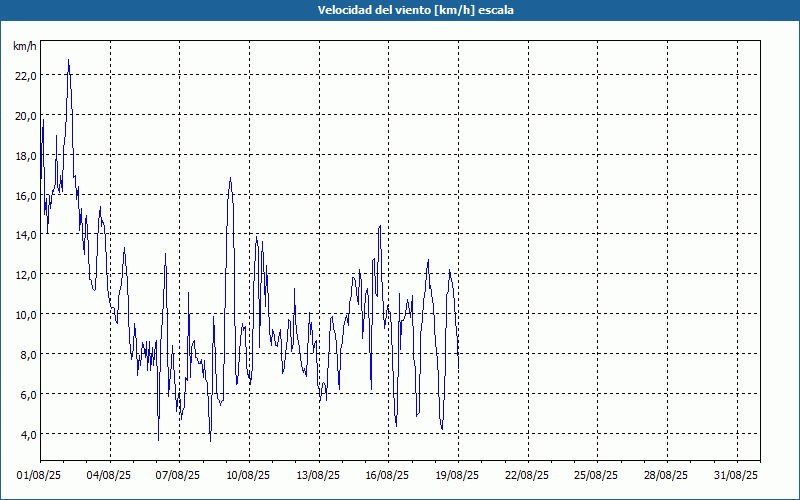
Task: Click the 31/08/25 date label
Action: coord(736,475)
